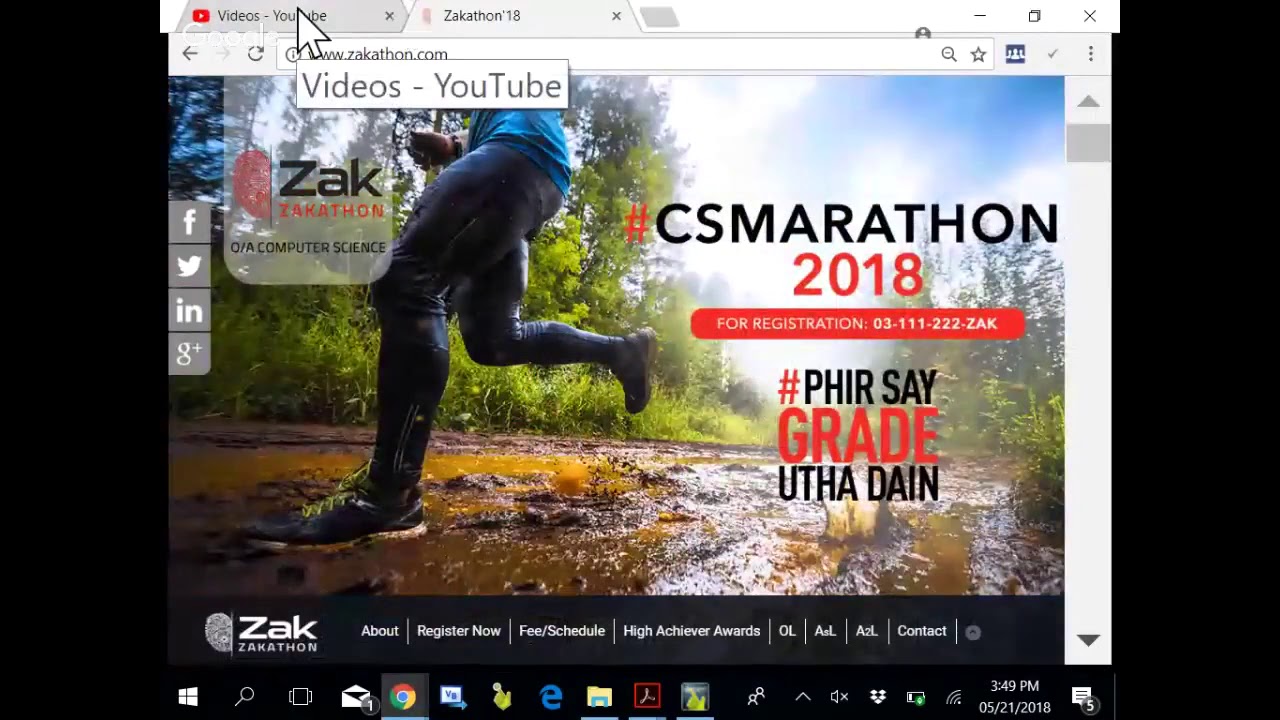Image resolution: width=1280 pixels, height=720 pixels.
Task: Open the People icon on the taskbar
Action: pyautogui.click(x=756, y=696)
